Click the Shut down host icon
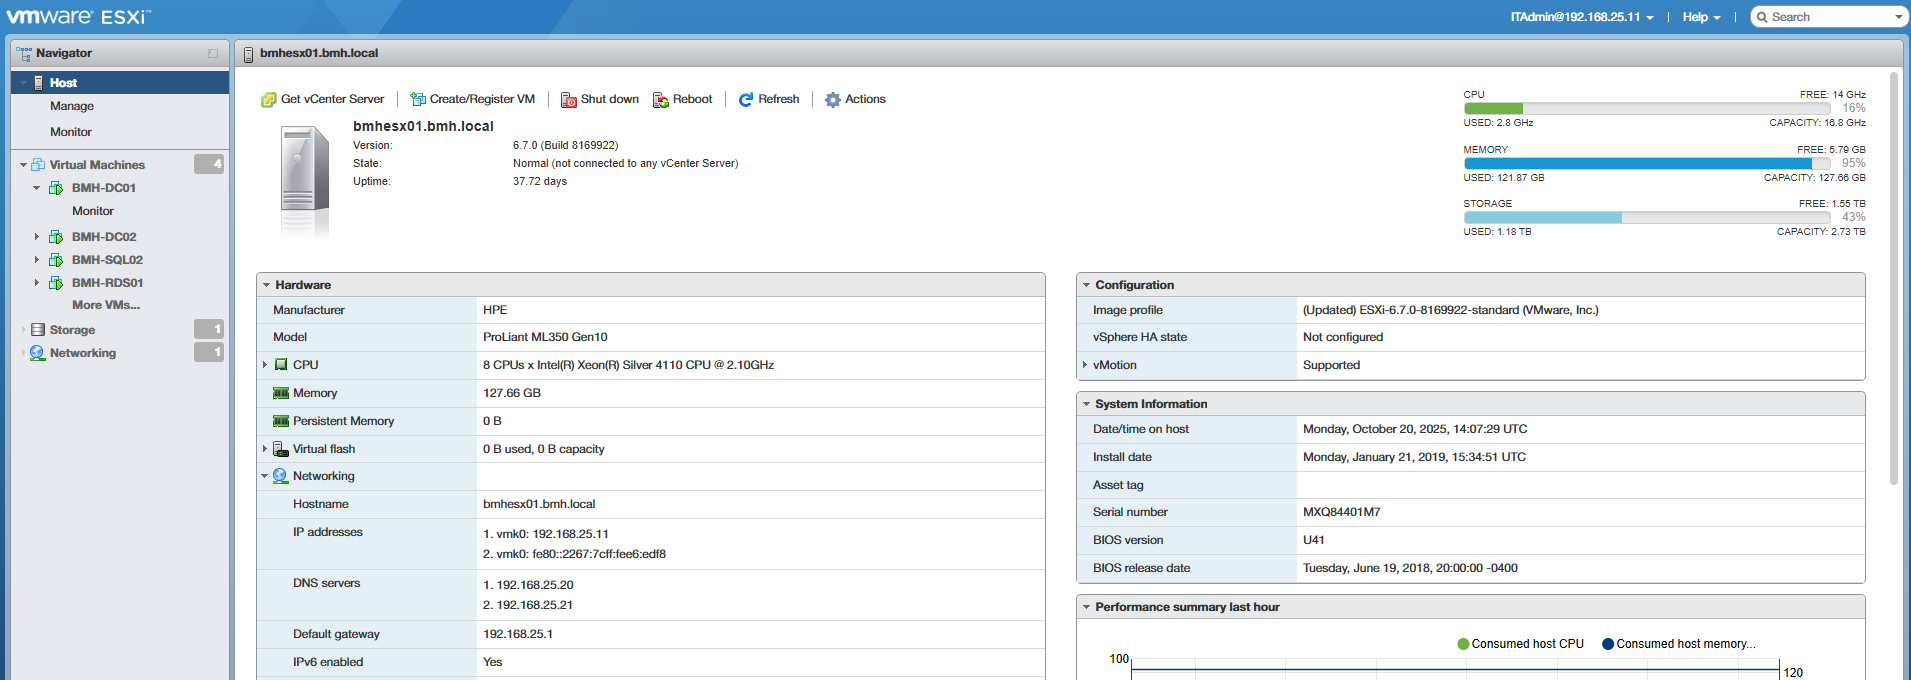The image size is (1911, 680). click(568, 100)
